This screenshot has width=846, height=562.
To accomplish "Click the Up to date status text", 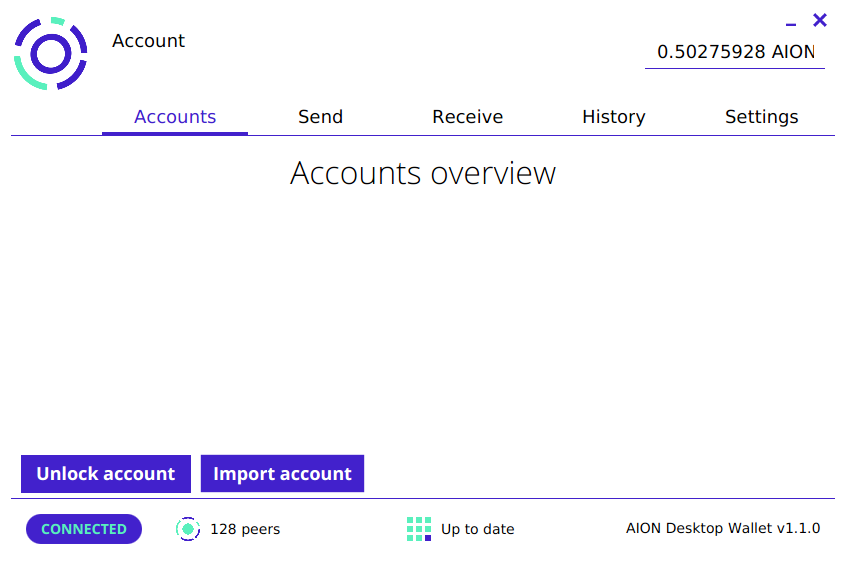I will pyautogui.click(x=477, y=529).
